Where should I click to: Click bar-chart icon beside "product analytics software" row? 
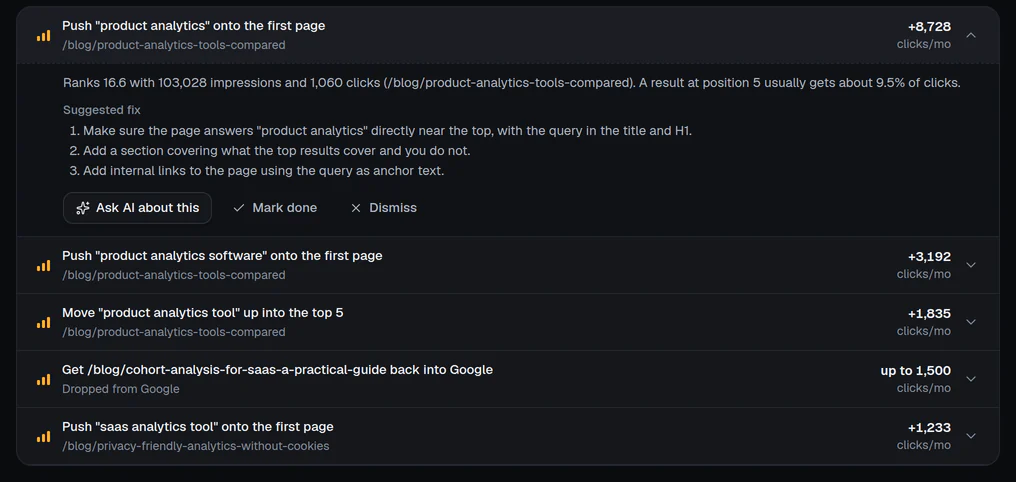[43, 265]
